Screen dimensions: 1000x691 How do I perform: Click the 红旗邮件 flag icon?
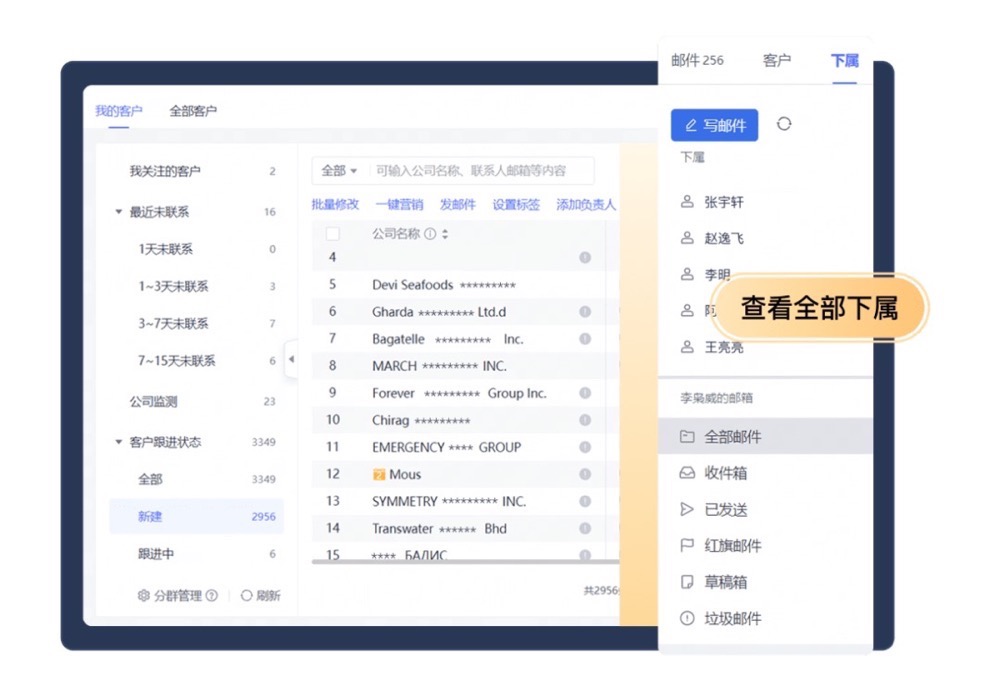point(687,546)
